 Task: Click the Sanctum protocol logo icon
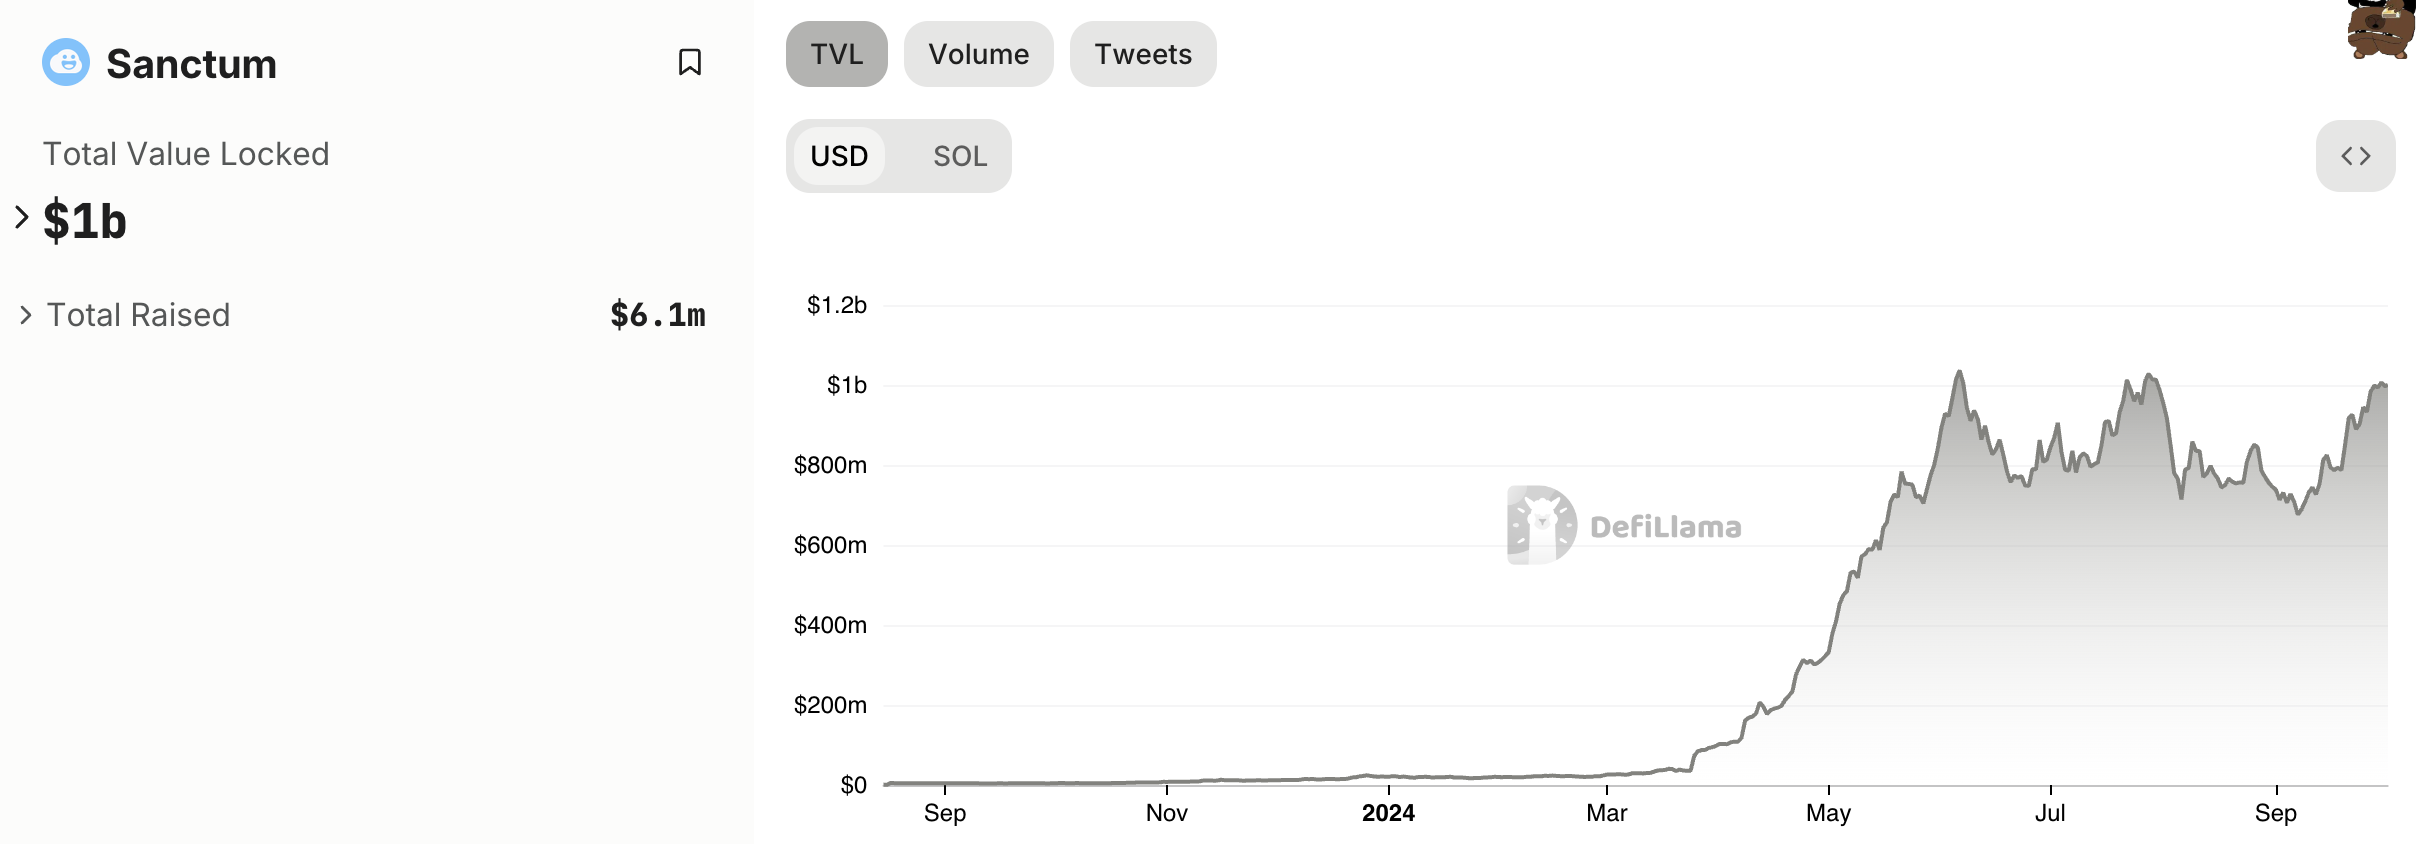click(x=66, y=63)
